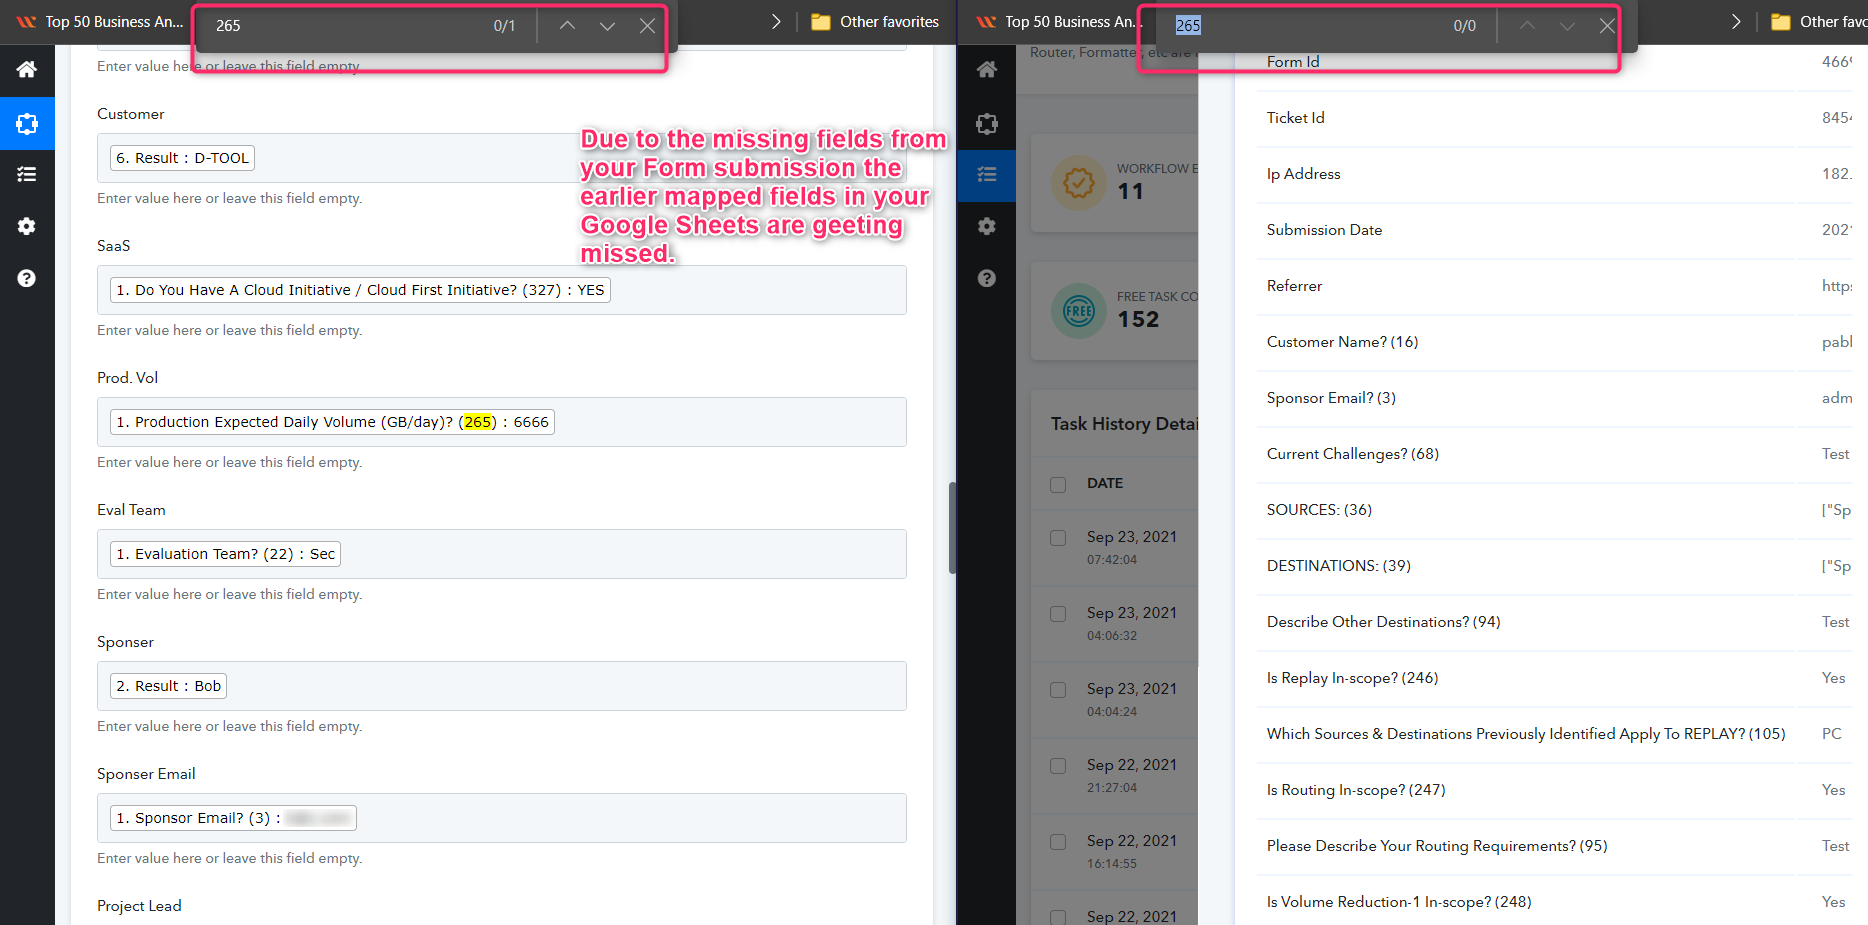The image size is (1868, 925).
Task: Select the '2. Result : Bob' chip
Action: click(x=168, y=686)
